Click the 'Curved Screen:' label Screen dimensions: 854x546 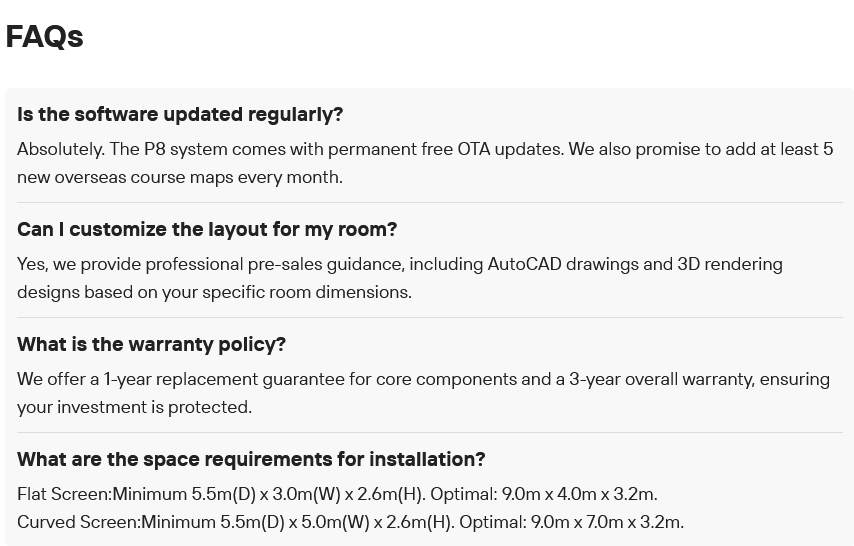point(78,522)
